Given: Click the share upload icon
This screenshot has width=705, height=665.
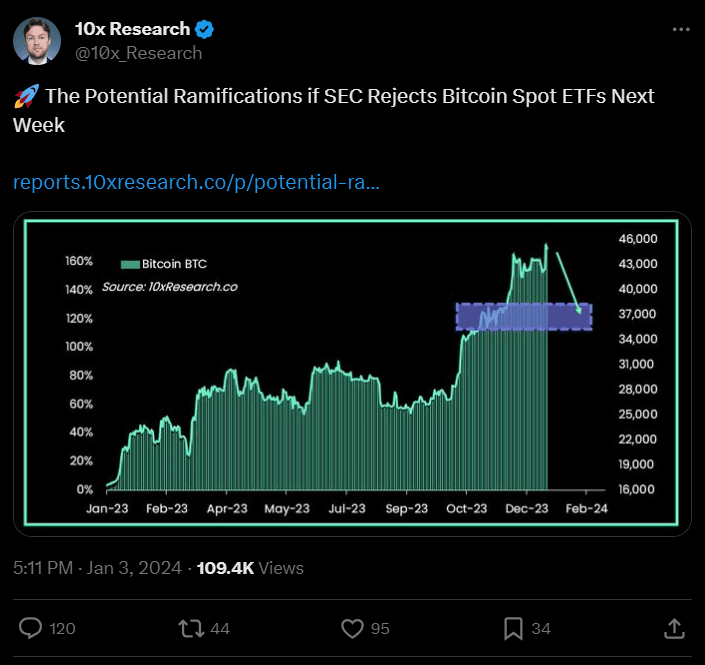Looking at the screenshot, I should [674, 628].
